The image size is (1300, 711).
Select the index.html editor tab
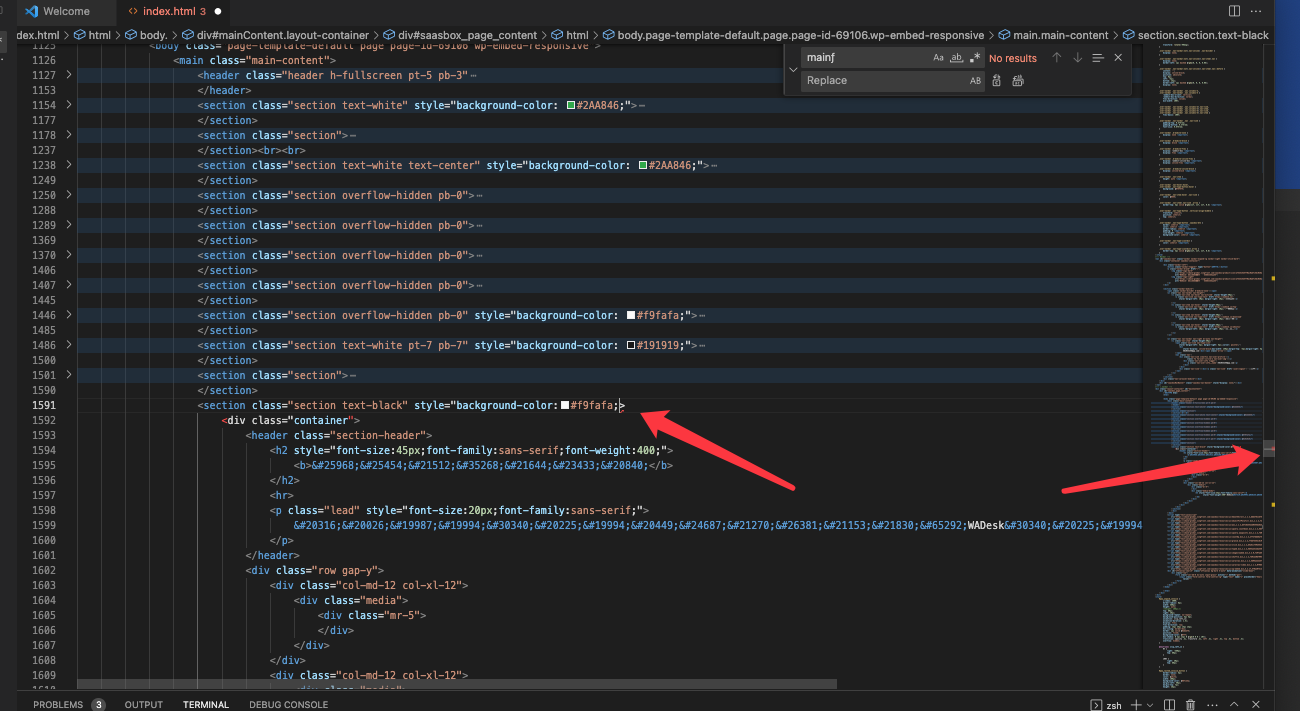(173, 11)
